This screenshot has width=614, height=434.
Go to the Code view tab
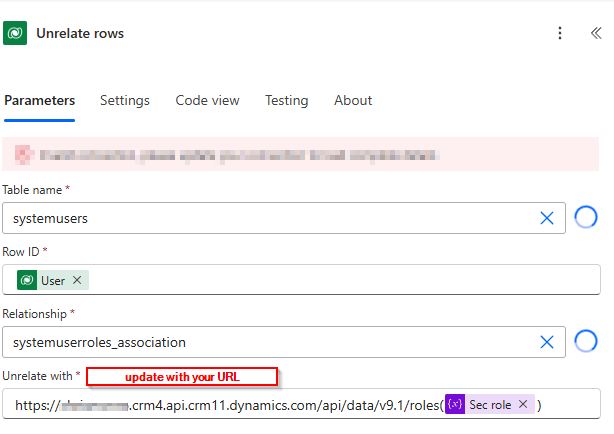click(207, 101)
